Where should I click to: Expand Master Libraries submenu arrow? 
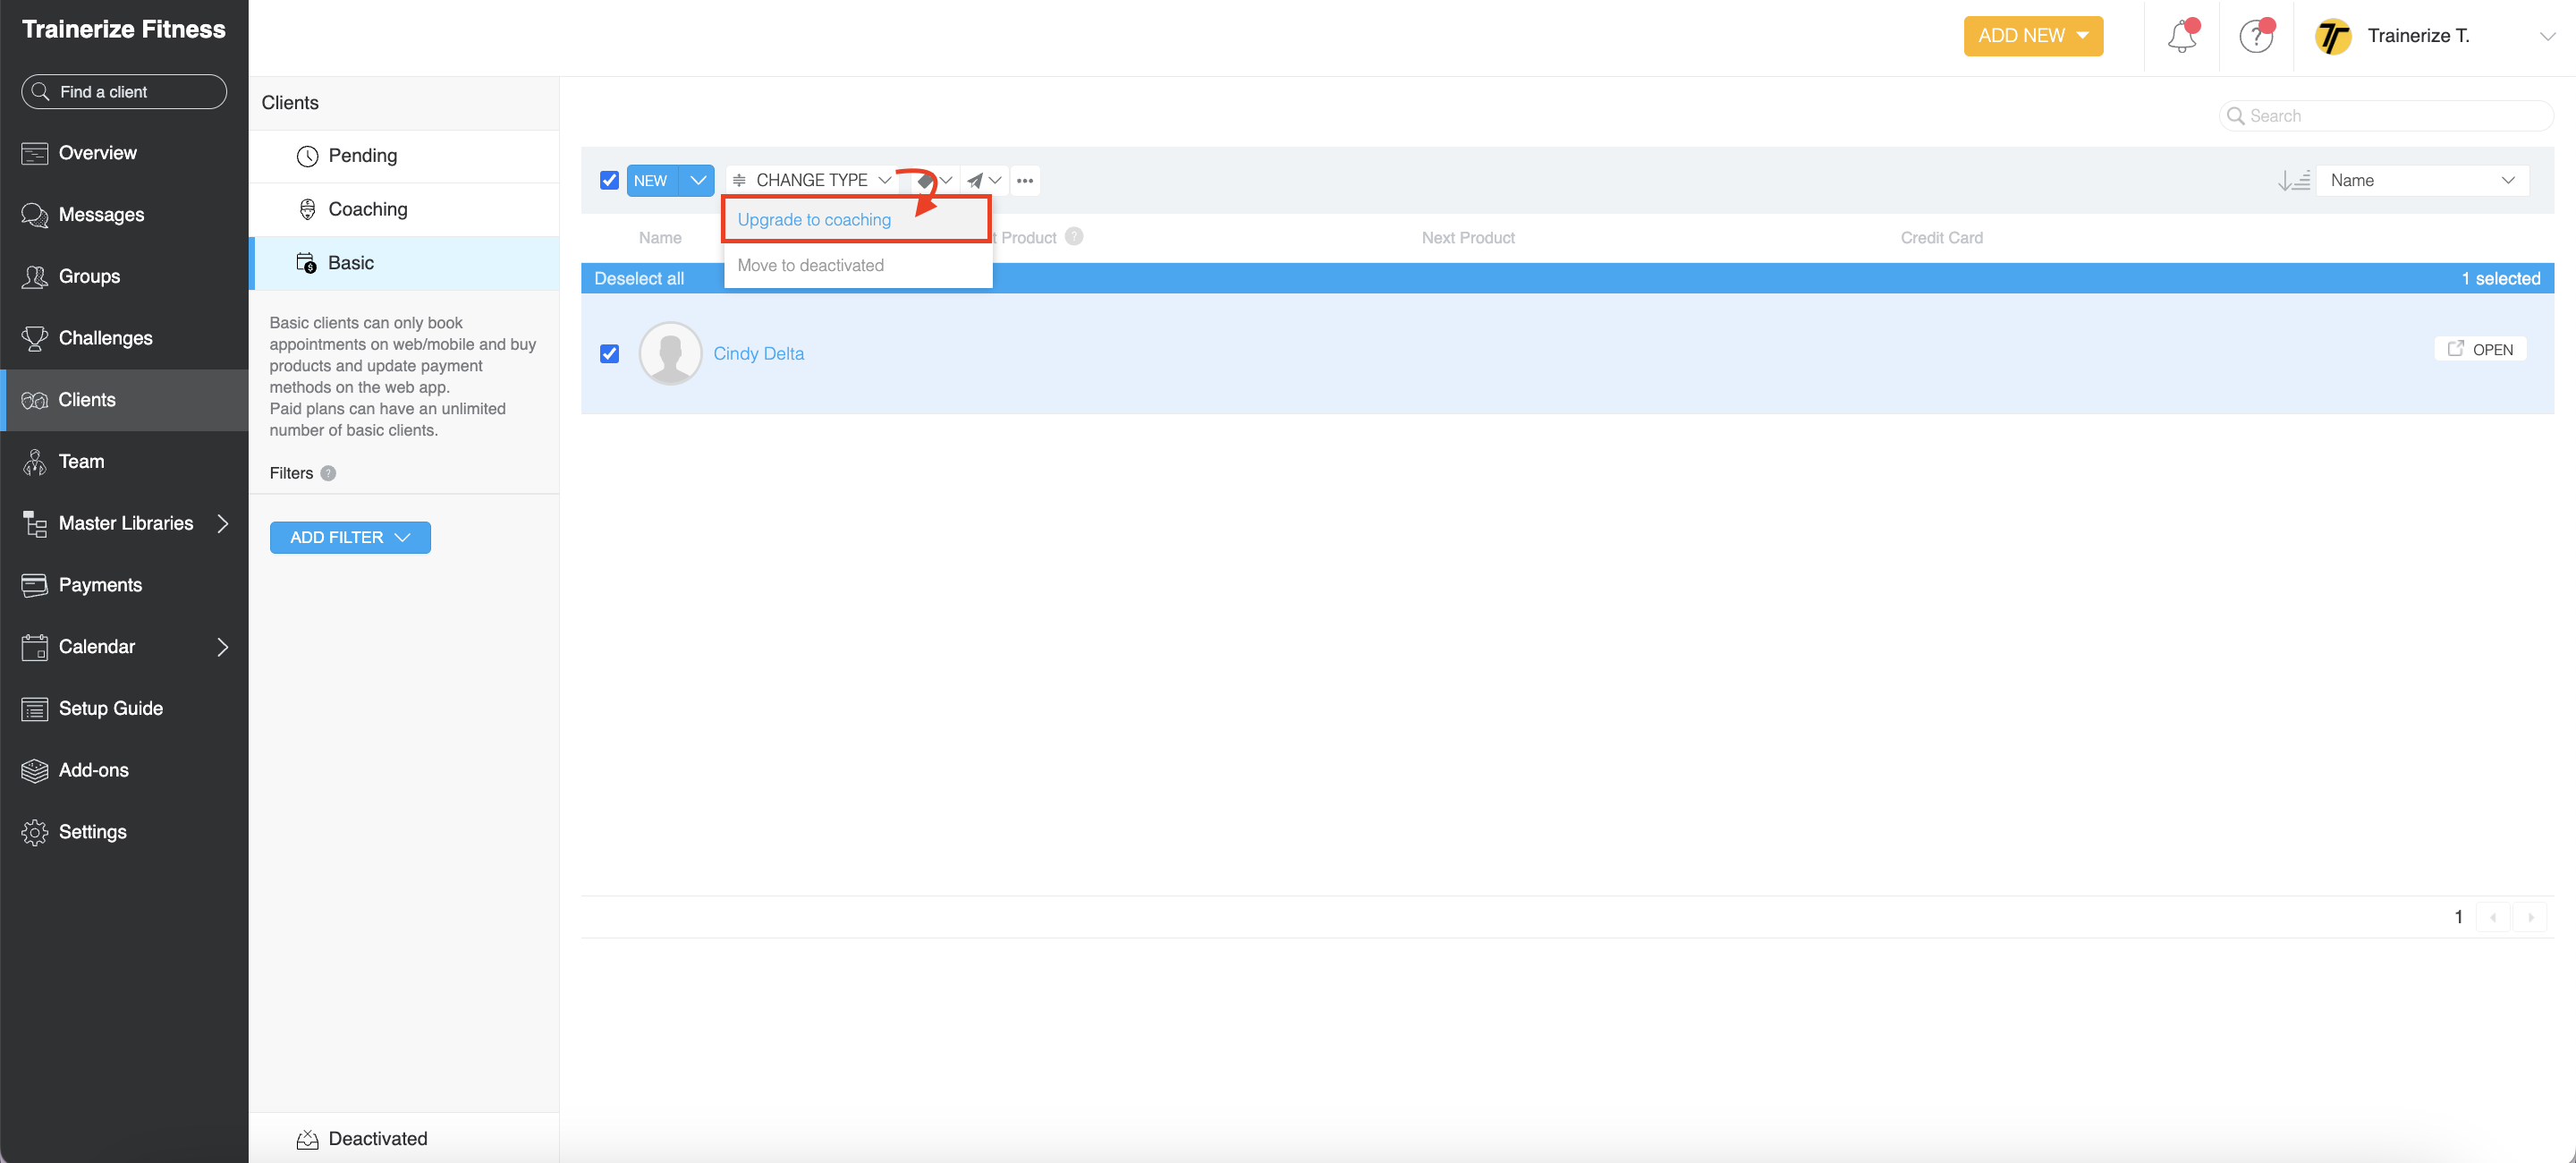[223, 523]
